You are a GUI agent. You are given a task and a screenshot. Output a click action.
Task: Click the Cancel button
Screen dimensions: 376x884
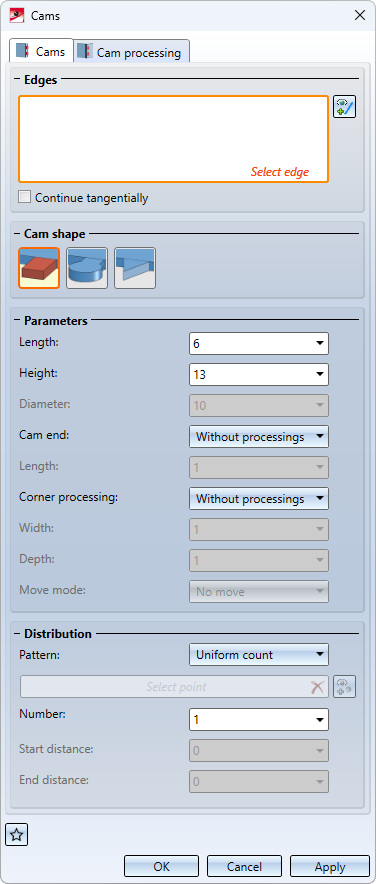pos(244,867)
